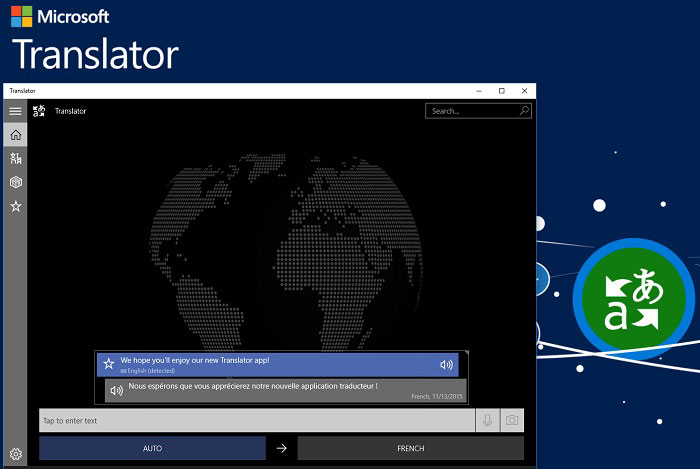Viewport: 700px width, 469px height.
Task: Click the 'Translator' header title text
Action: coord(71,111)
